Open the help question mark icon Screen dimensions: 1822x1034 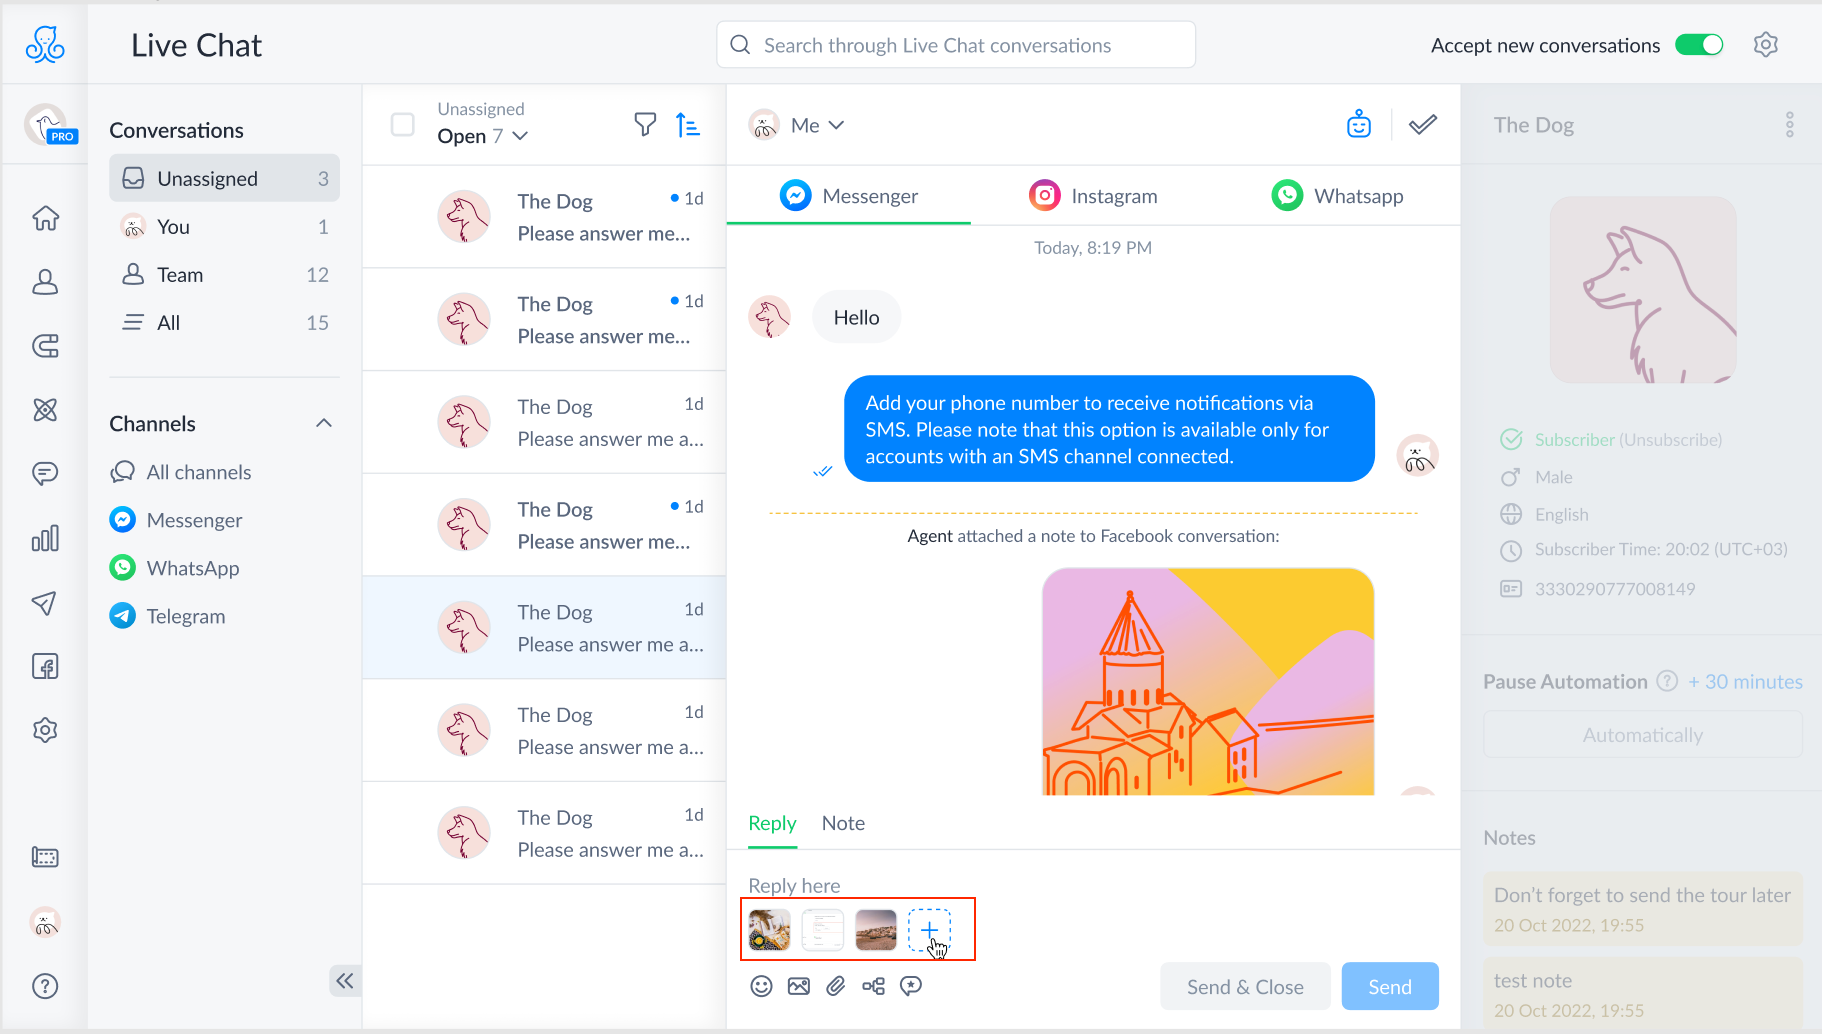pyautogui.click(x=45, y=986)
